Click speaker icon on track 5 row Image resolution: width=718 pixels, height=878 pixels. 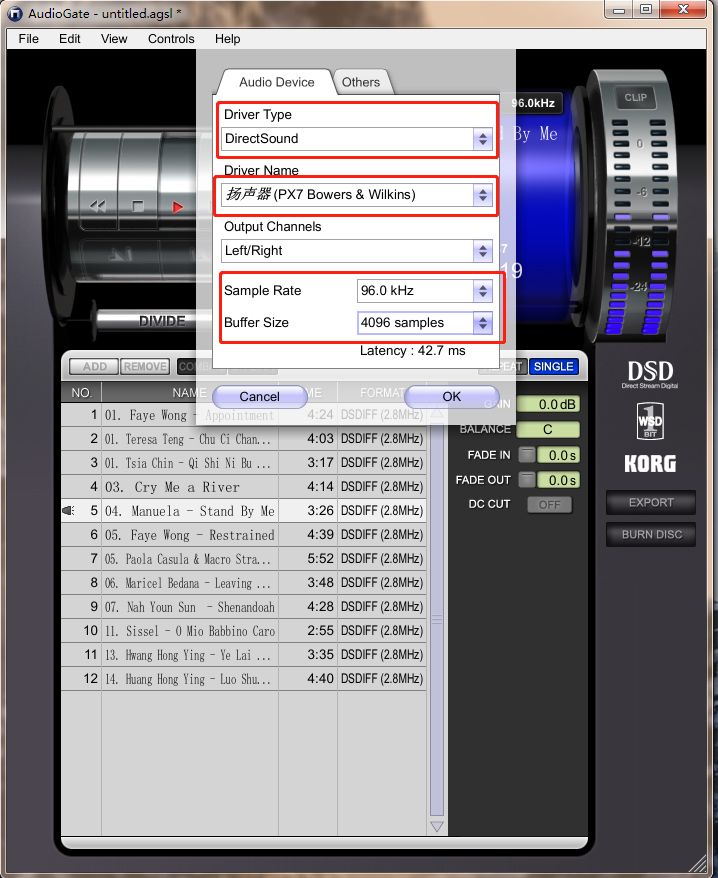(x=68, y=511)
